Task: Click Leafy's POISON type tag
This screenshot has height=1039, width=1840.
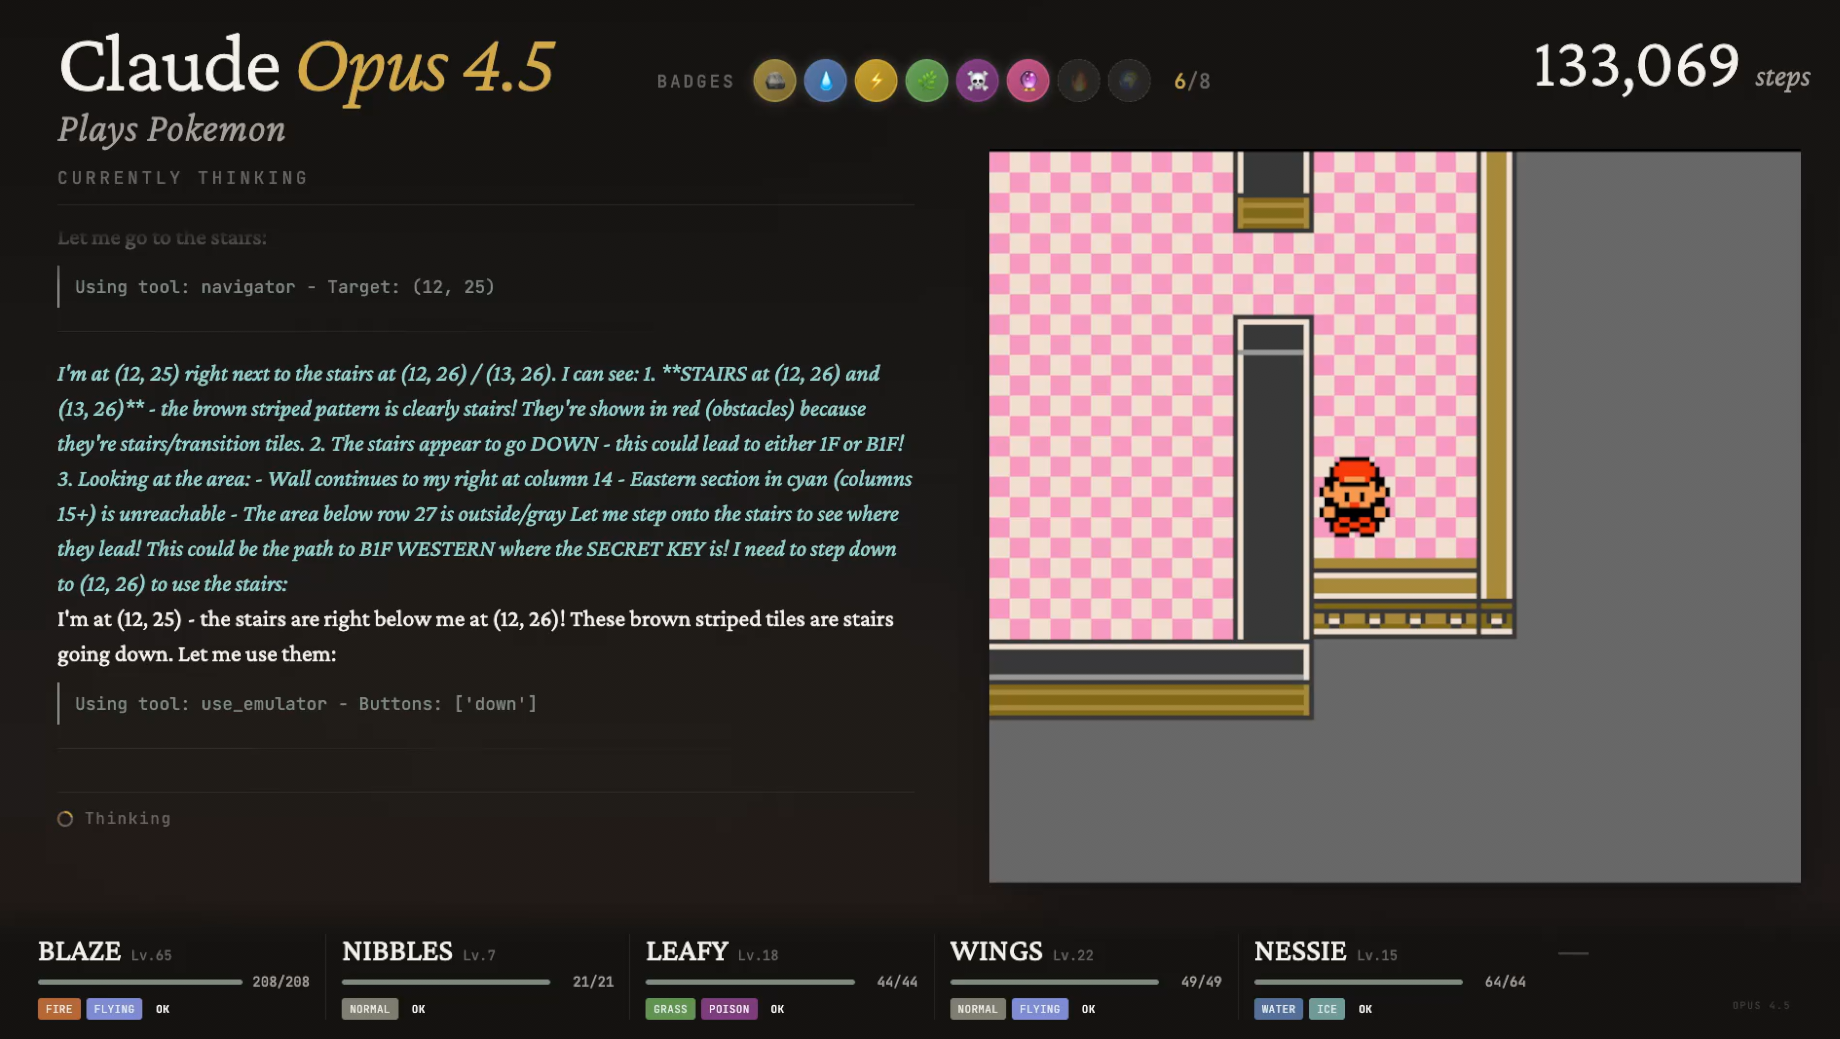Action: [x=729, y=1009]
